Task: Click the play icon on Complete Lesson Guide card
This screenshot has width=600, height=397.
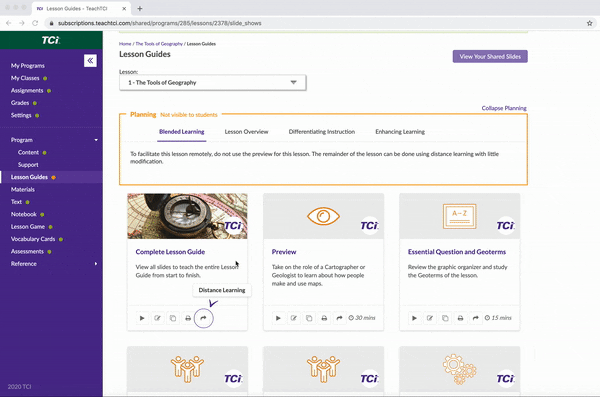Action: coord(142,318)
